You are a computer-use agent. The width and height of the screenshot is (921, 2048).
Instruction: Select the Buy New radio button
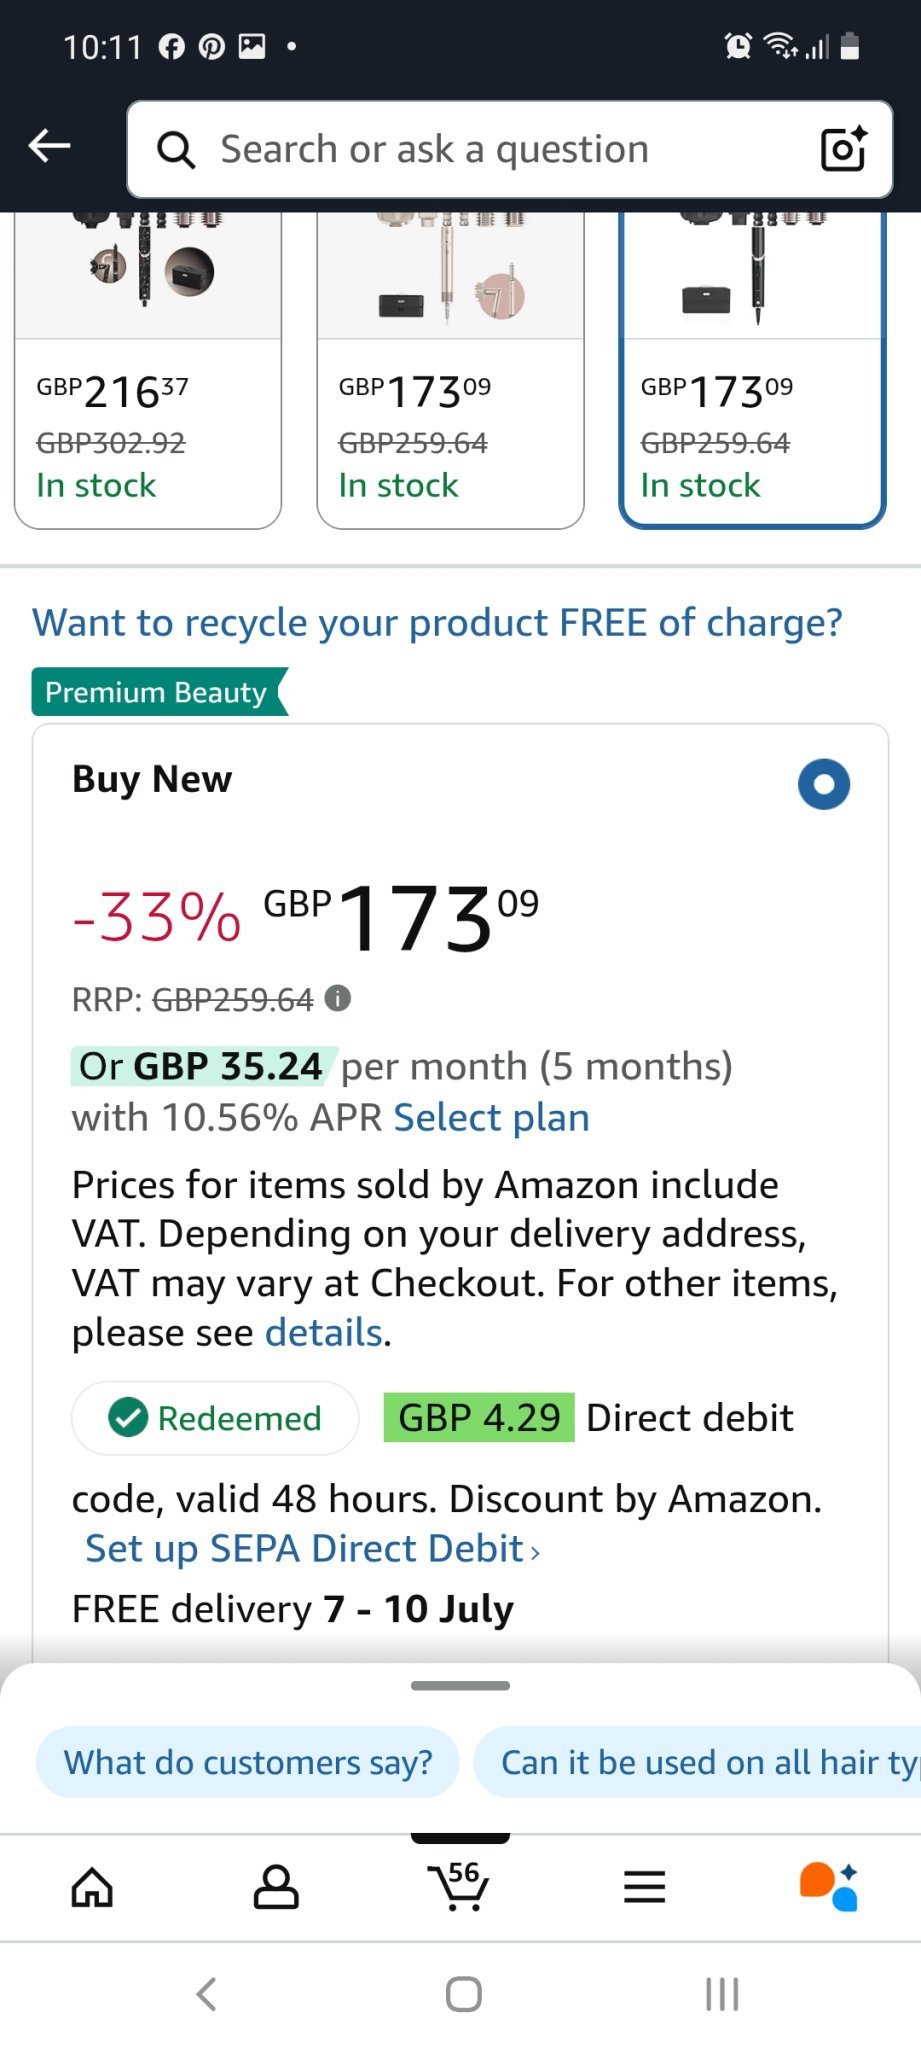(823, 784)
